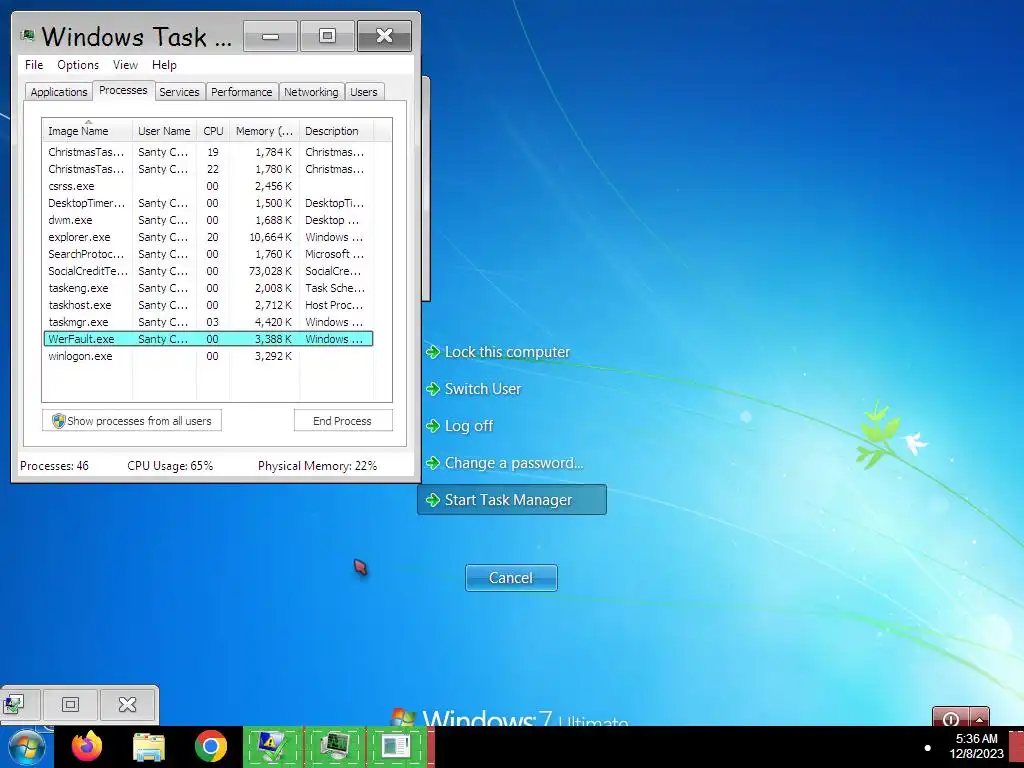
Task: Open File Explorer from the taskbar
Action: 149,746
